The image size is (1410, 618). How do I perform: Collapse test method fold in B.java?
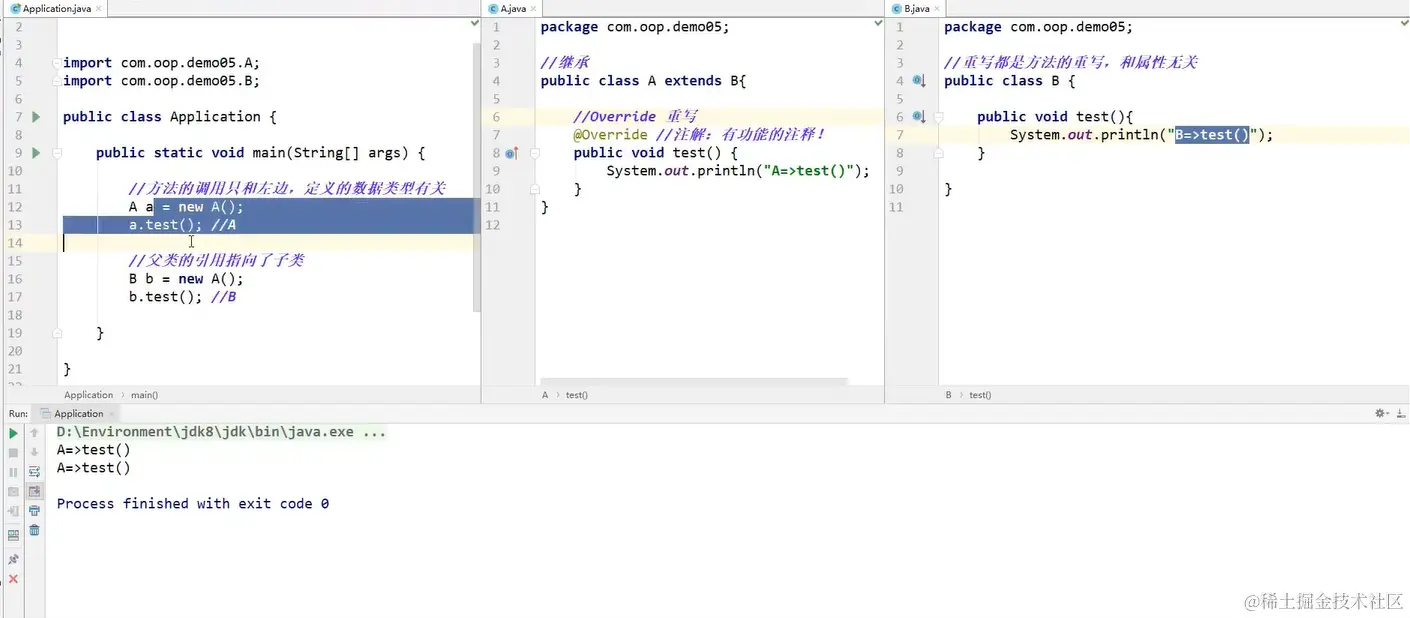[x=938, y=117]
